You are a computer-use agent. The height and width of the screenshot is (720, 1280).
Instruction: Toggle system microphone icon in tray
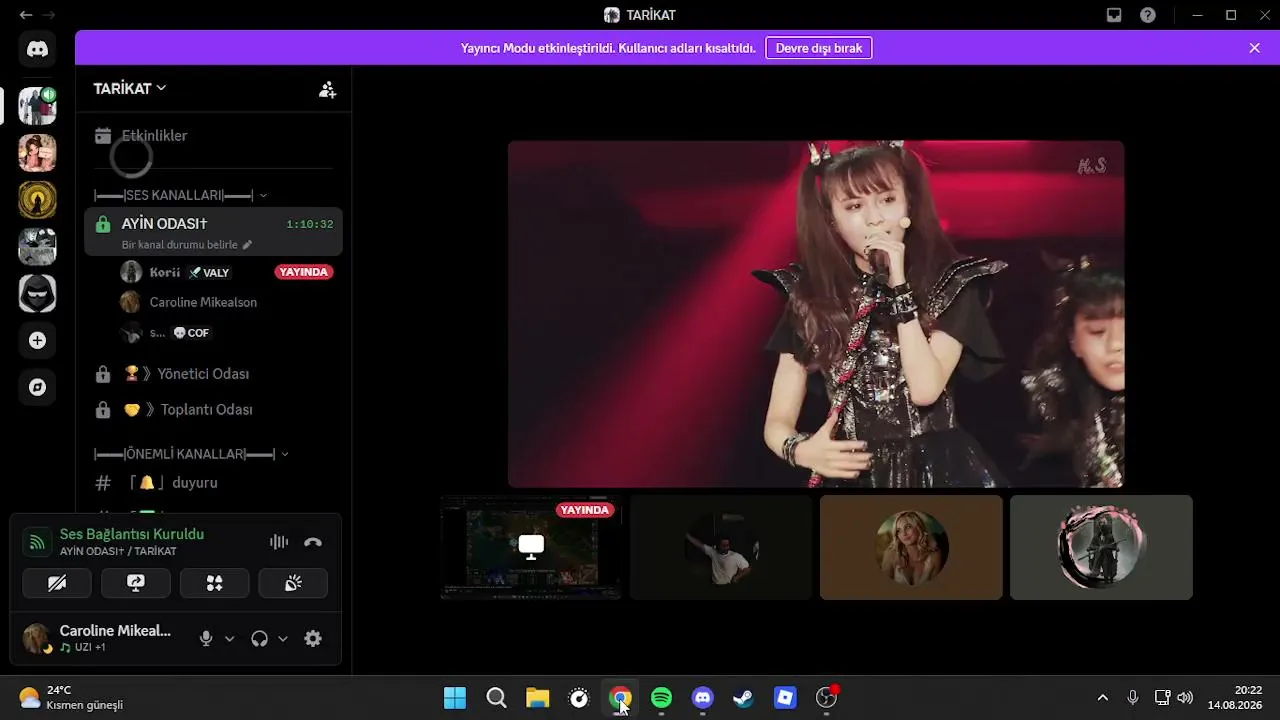tap(1133, 698)
